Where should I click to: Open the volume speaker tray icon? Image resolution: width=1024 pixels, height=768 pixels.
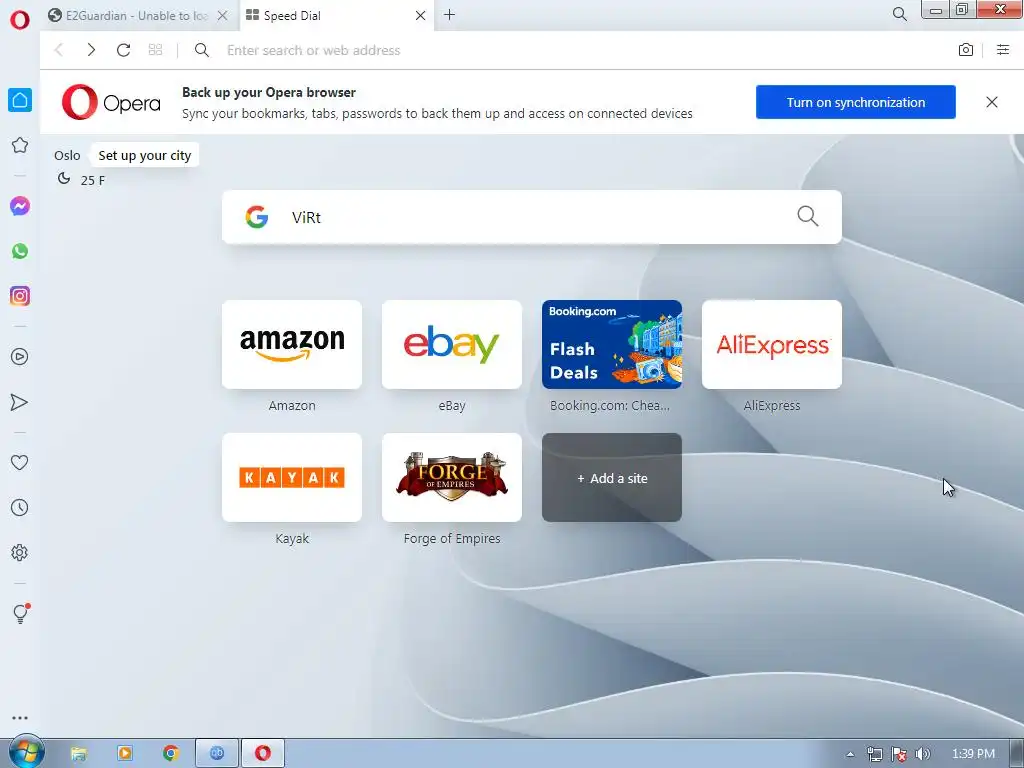pos(923,754)
